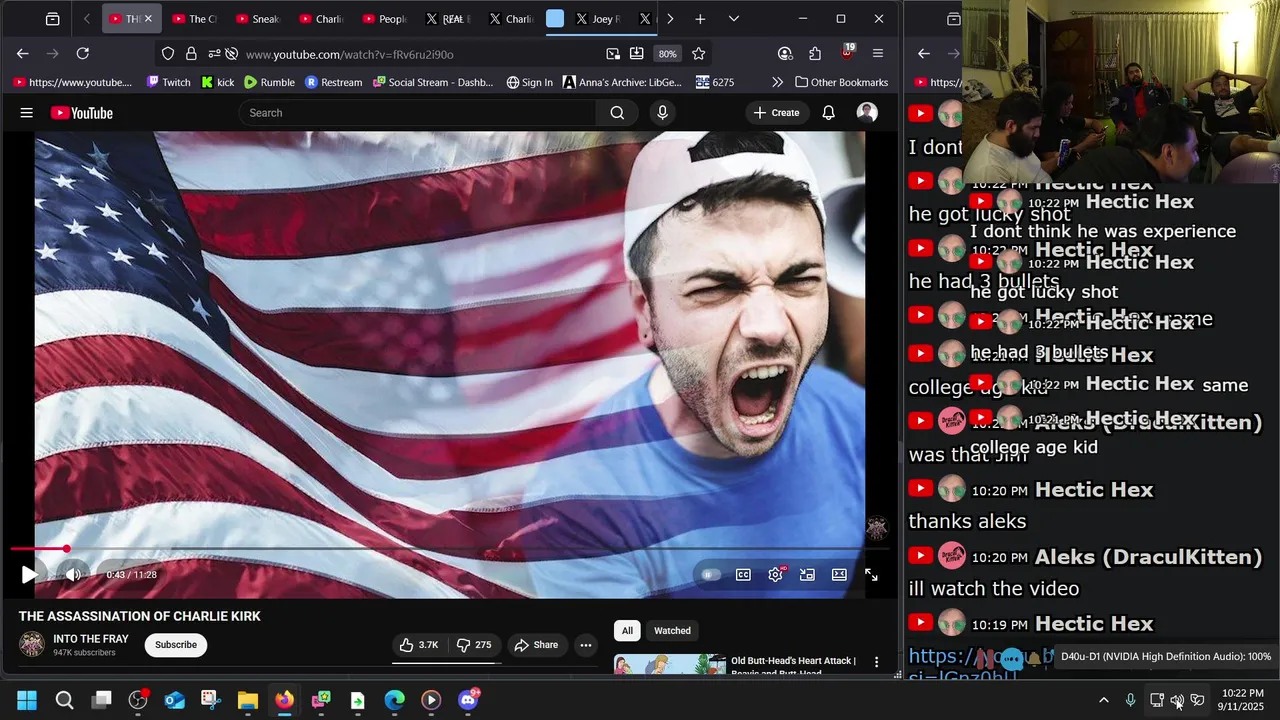Subscribe to INTO THE FRAY

tap(176, 645)
